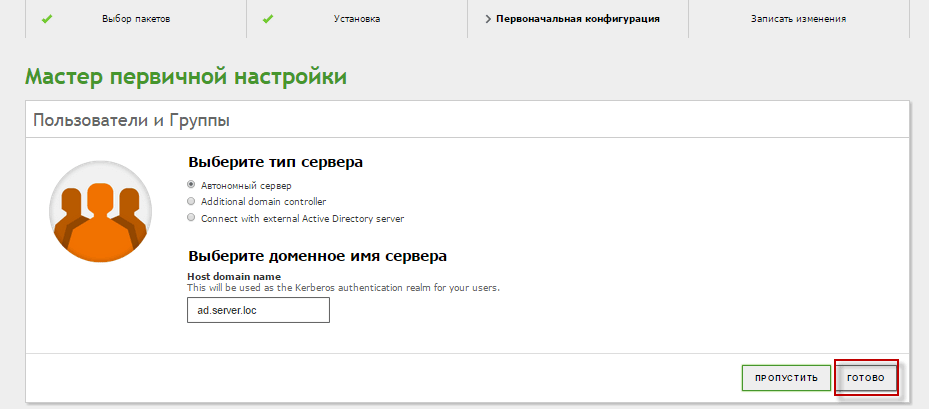Image resolution: width=929 pixels, height=409 pixels.
Task: Click the Пользователи и Группы panel title
Action: pyautogui.click(x=132, y=120)
